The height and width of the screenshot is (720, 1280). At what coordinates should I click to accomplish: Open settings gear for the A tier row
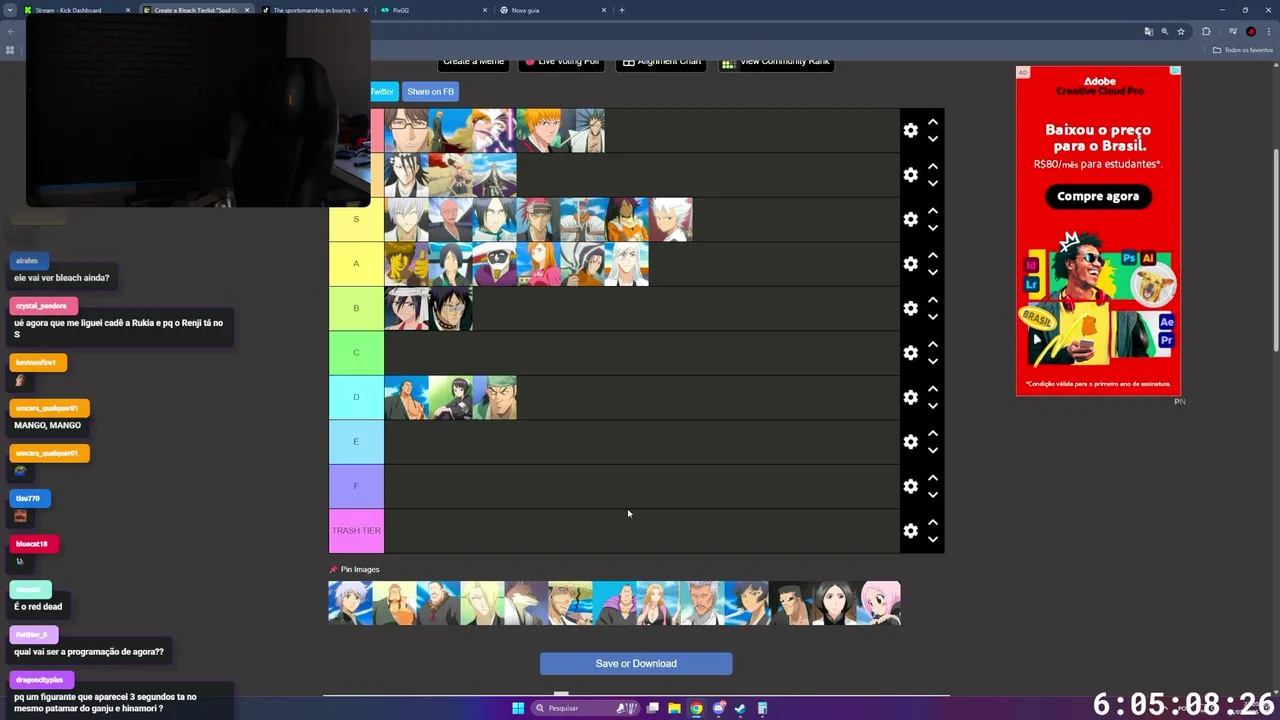(910, 264)
